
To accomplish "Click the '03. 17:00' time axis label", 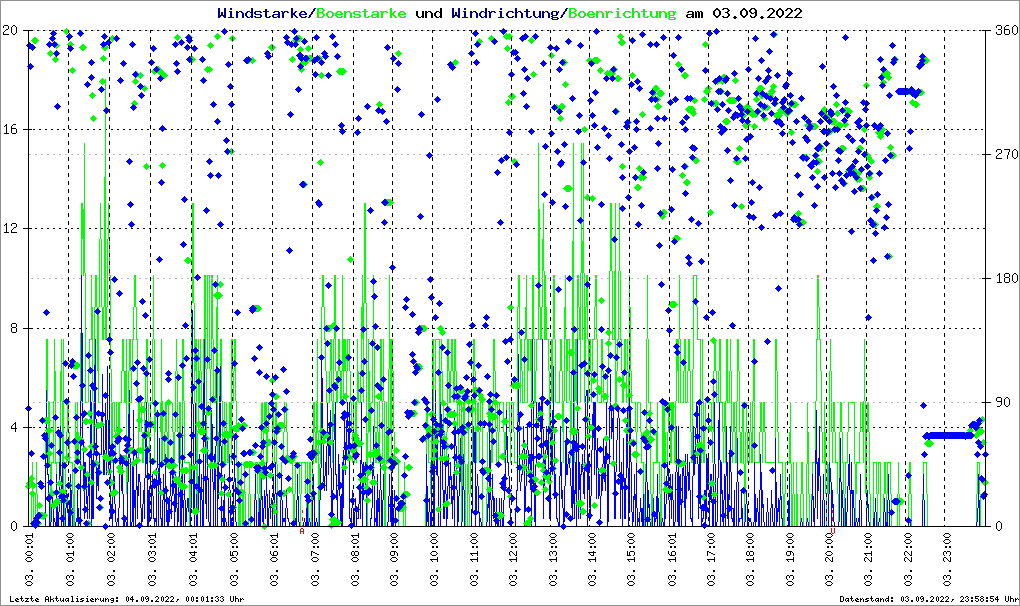I will click(712, 562).
